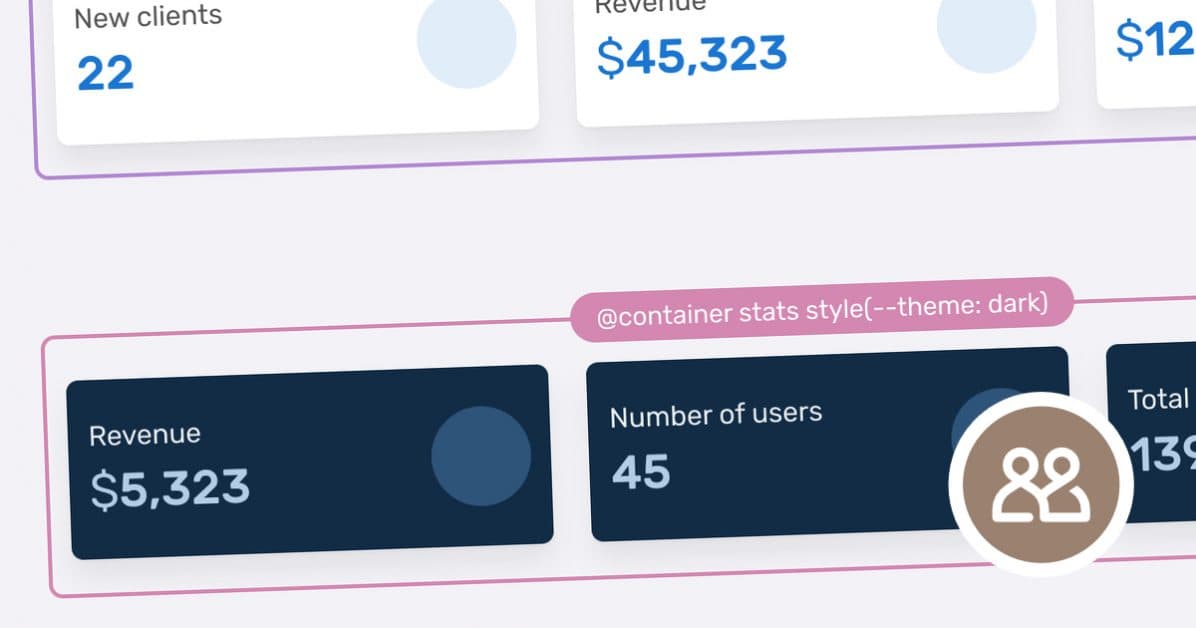The width and height of the screenshot is (1196, 628).
Task: Click the partially visible $12 value
Action: click(1155, 42)
